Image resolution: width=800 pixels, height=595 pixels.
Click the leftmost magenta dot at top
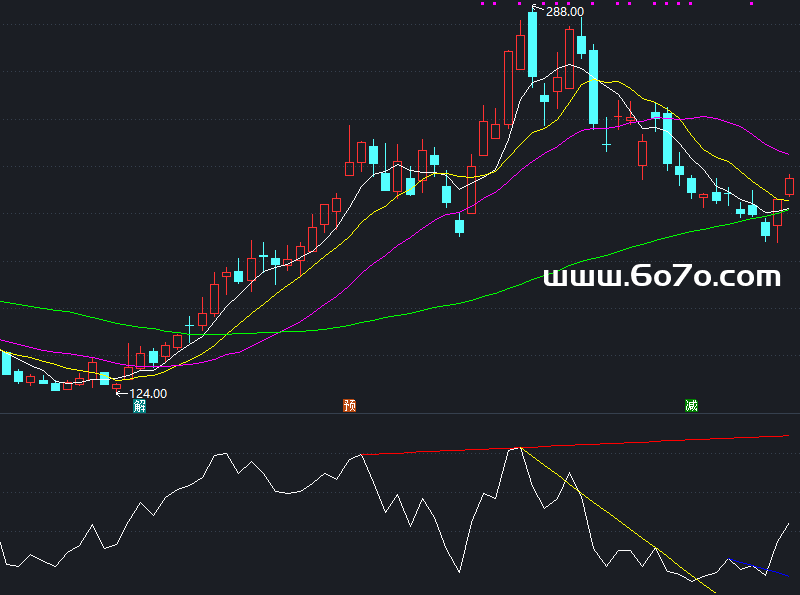click(483, 4)
